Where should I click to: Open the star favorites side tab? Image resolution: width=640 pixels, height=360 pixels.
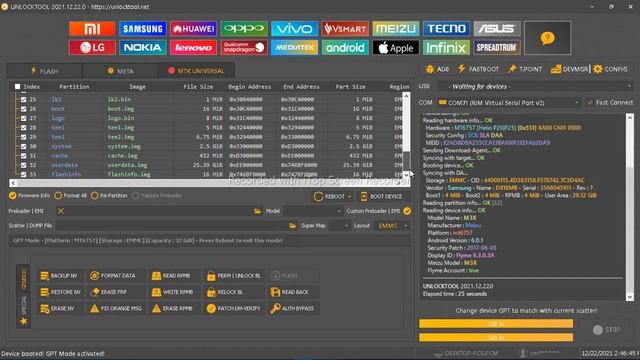coord(24,321)
